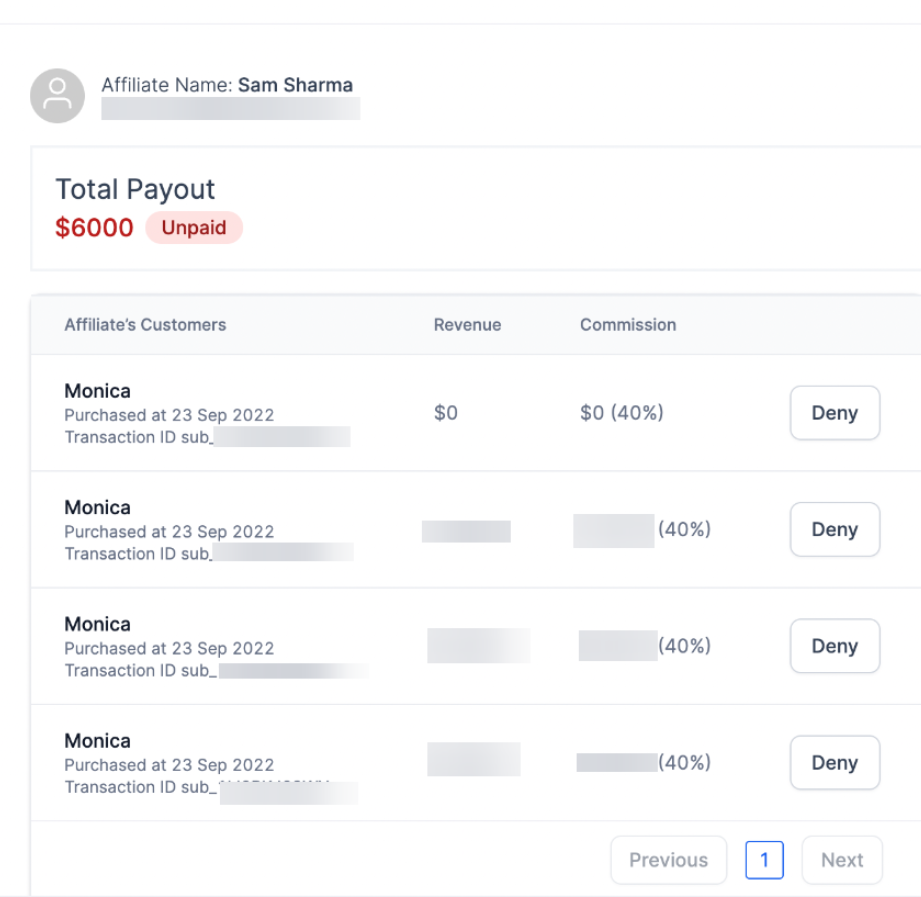Click the Monica name in the first row
Image resolution: width=921 pixels, height=897 pixels.
pos(97,391)
